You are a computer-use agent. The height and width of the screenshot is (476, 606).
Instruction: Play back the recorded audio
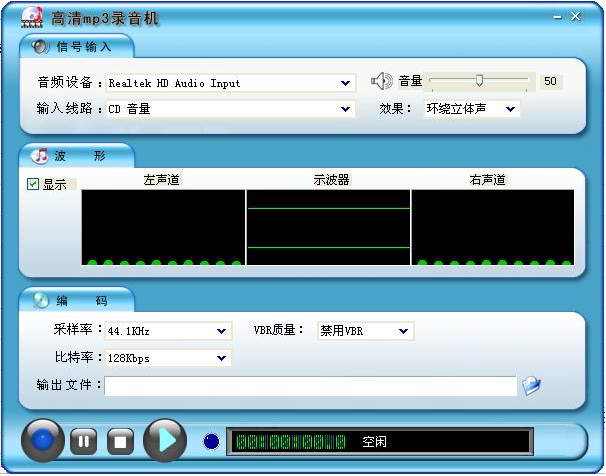point(165,440)
